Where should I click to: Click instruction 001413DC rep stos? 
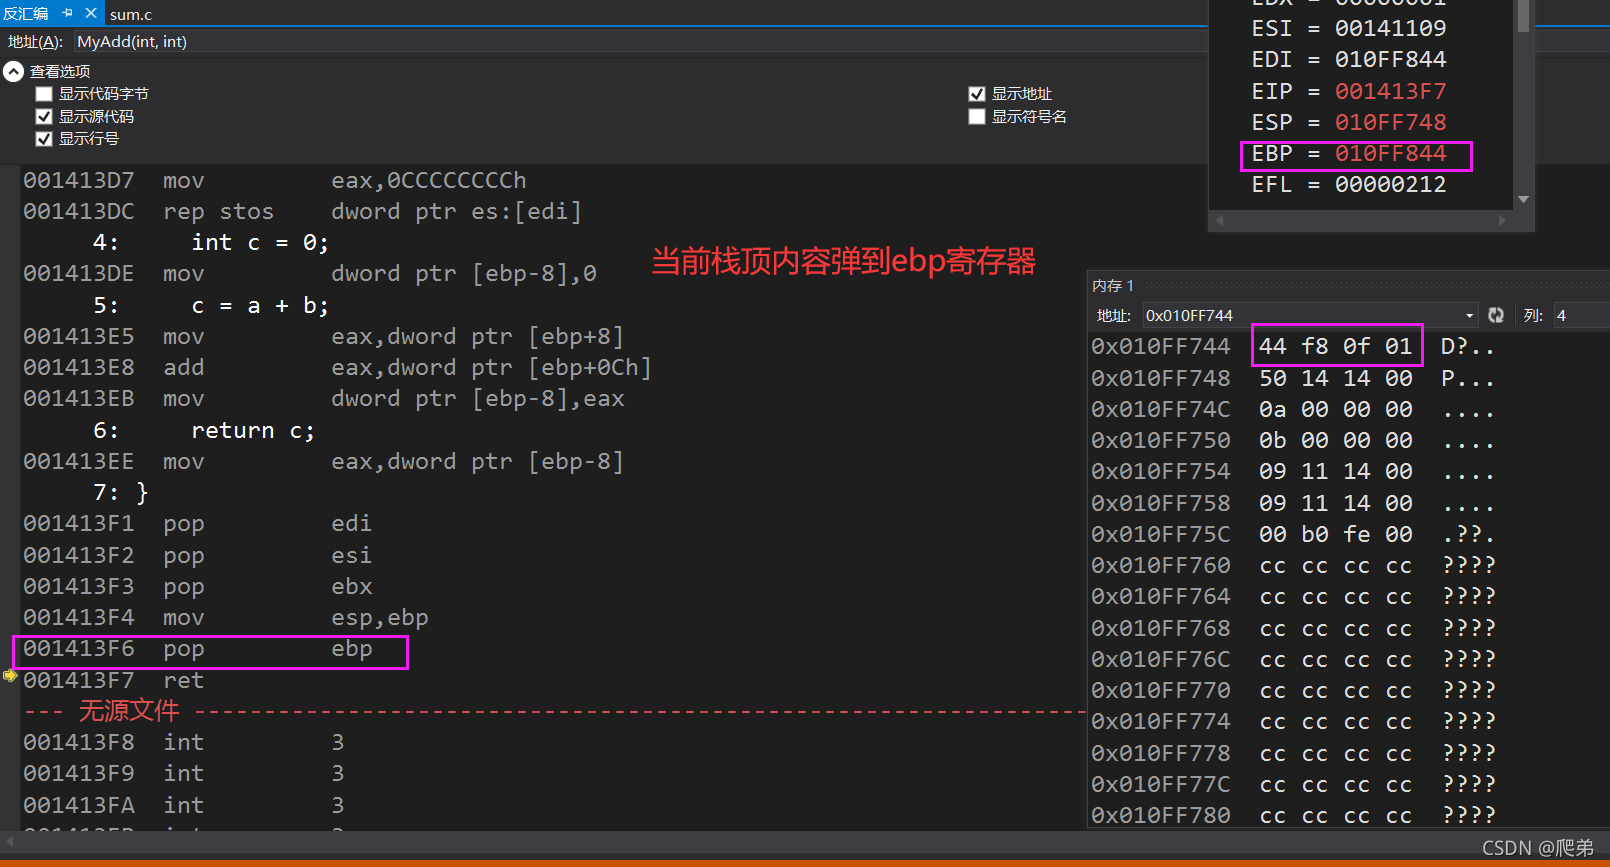(303, 212)
